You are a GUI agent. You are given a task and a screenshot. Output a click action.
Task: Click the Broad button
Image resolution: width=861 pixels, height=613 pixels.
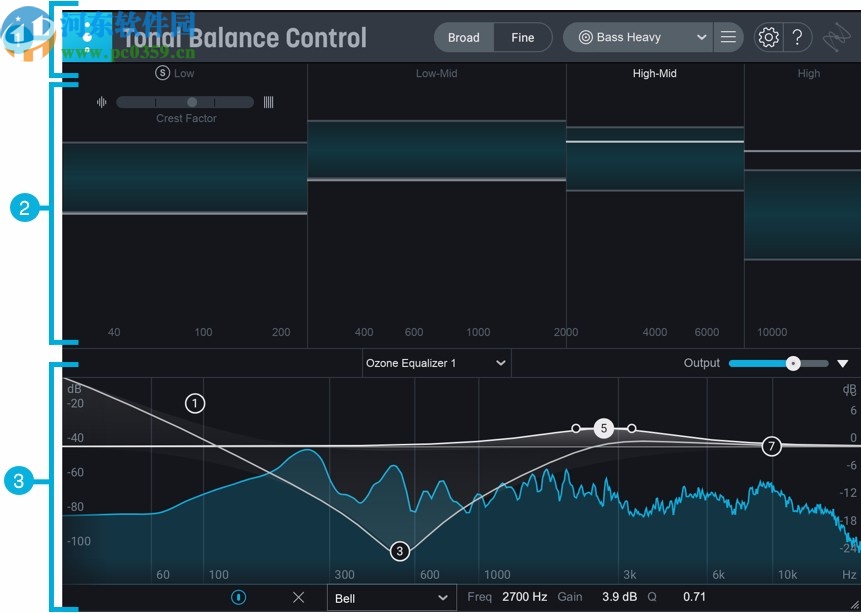tap(463, 37)
